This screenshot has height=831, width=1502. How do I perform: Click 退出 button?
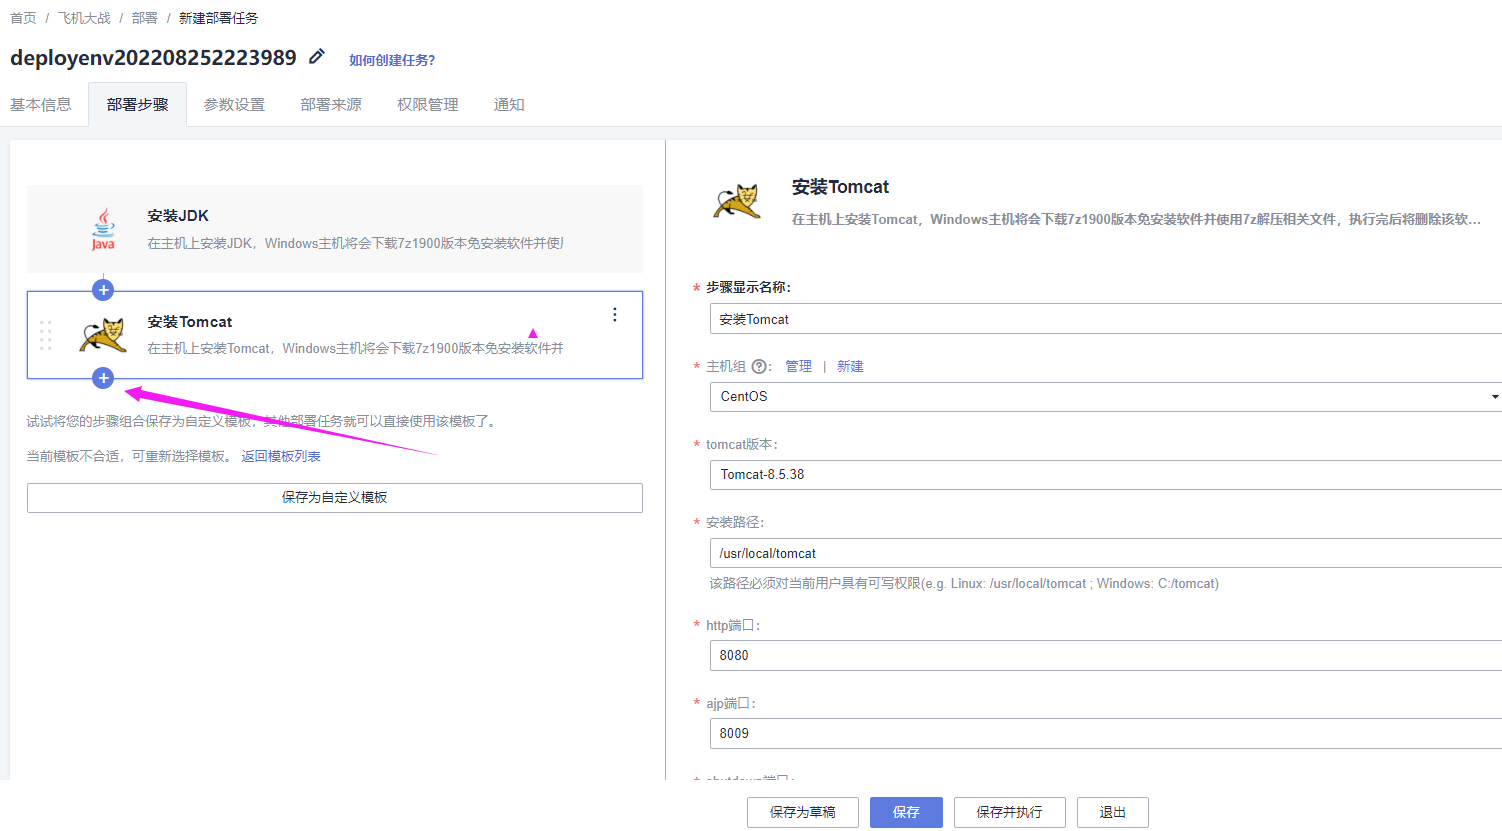[1113, 812]
